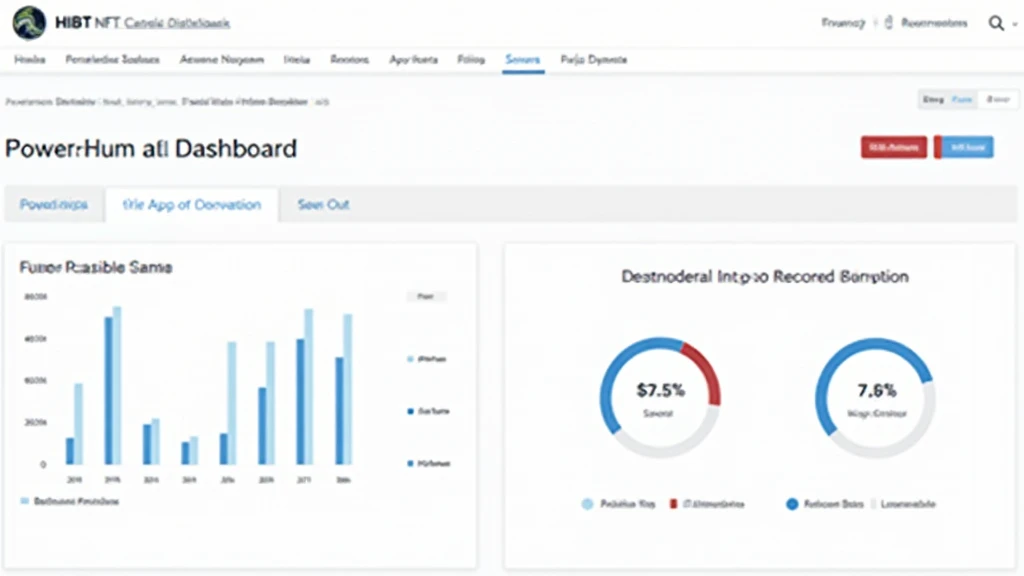Click the red square legend marker under left donut
Screen dimensions: 1024x576
tap(673, 505)
